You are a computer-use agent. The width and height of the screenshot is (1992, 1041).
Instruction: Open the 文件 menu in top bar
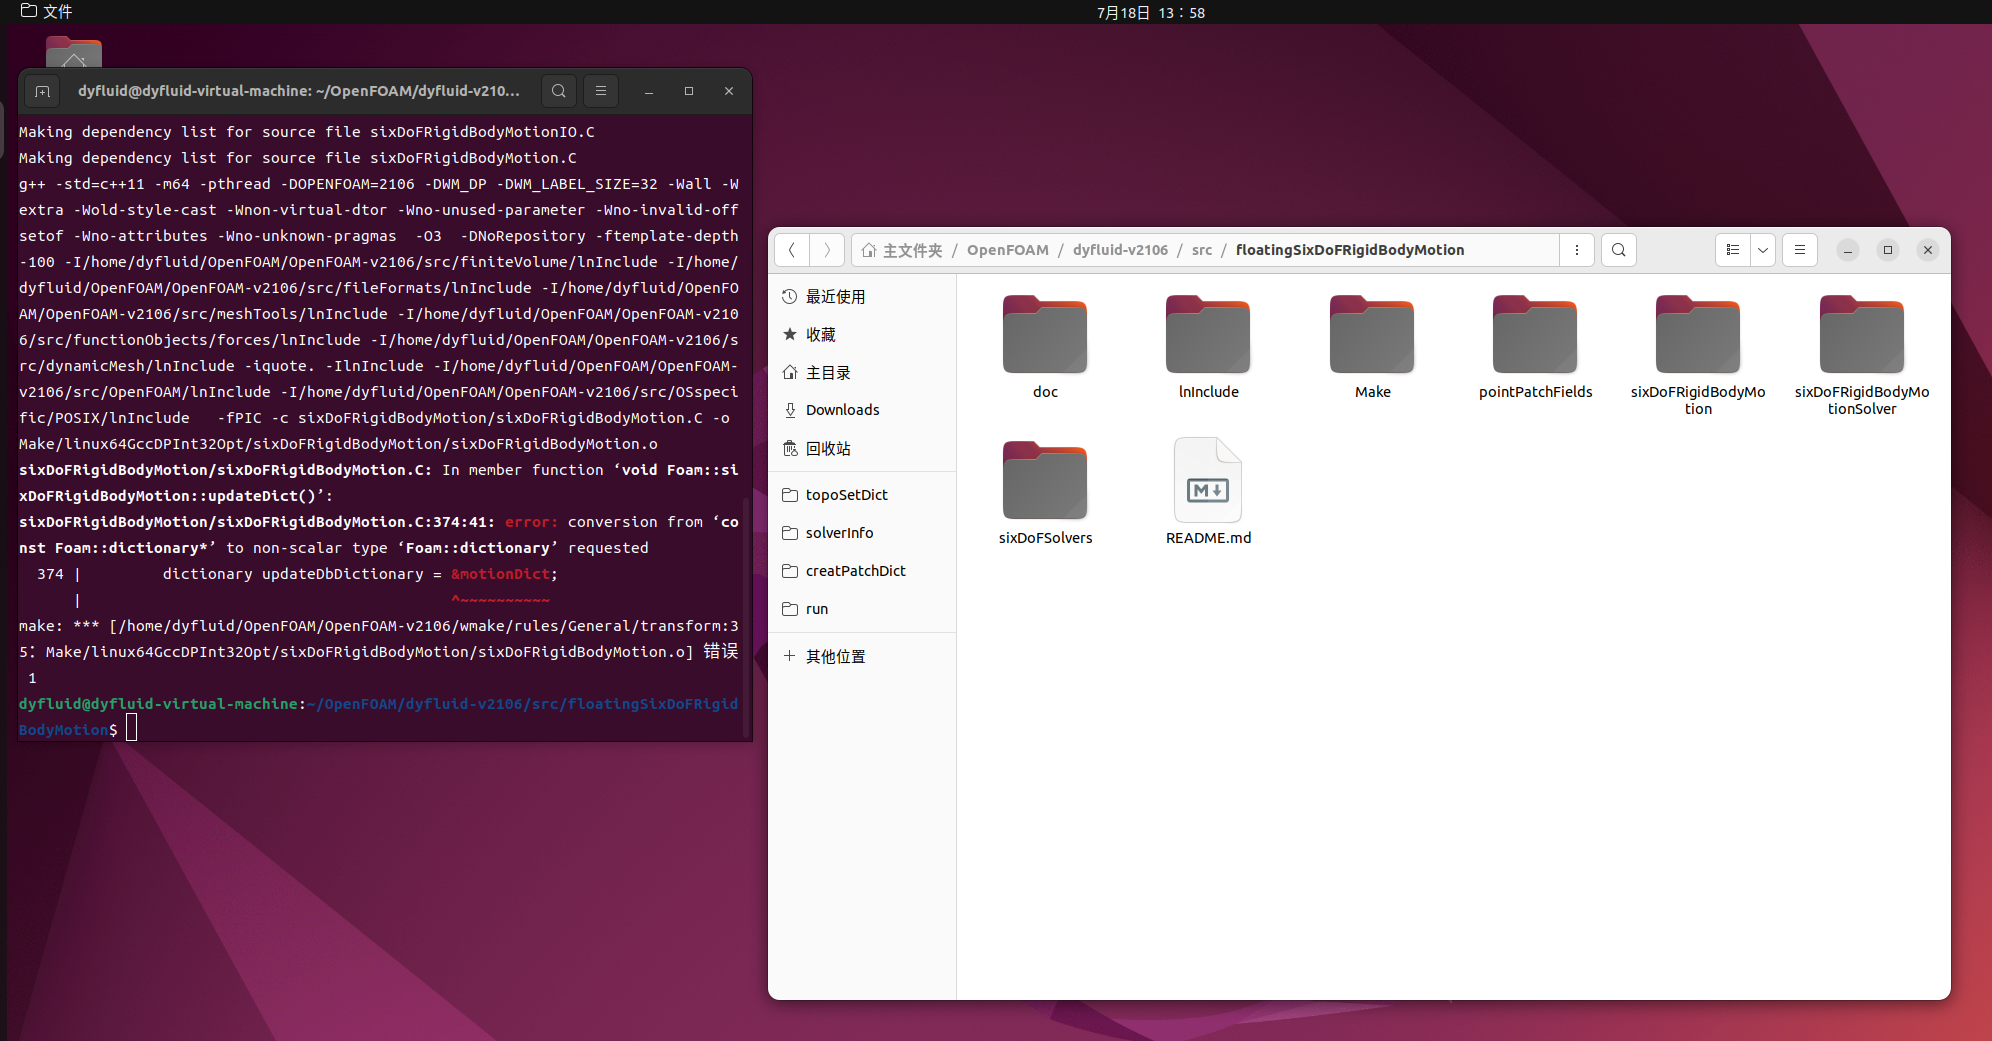coord(46,12)
